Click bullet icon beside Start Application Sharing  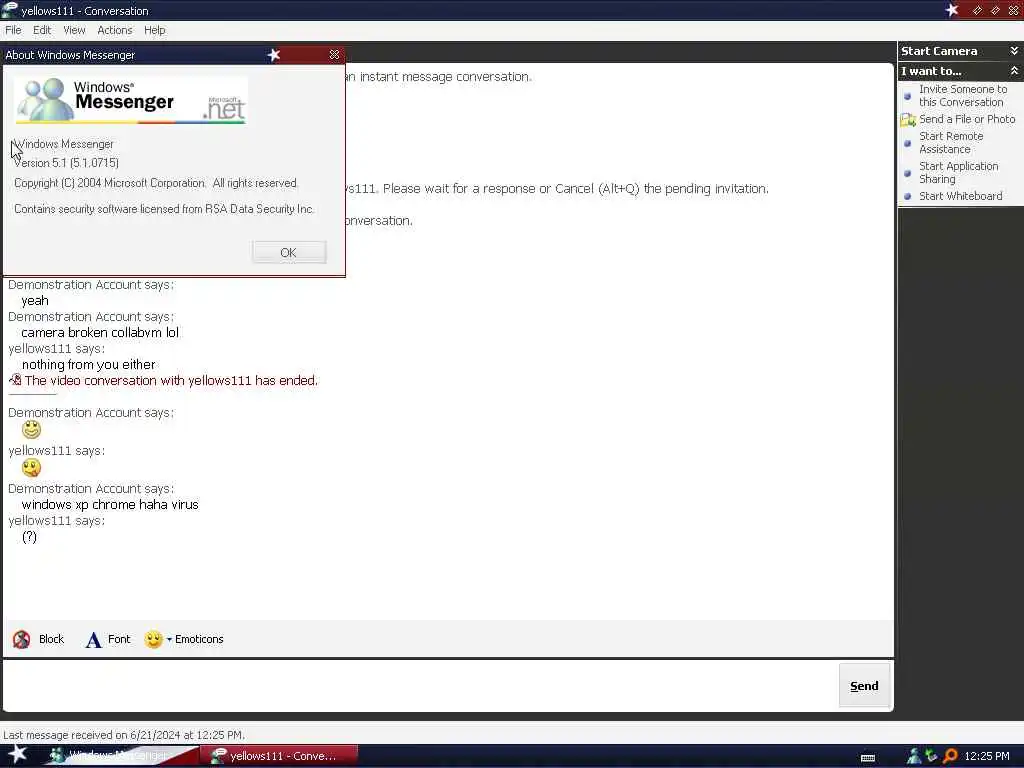coord(907,173)
